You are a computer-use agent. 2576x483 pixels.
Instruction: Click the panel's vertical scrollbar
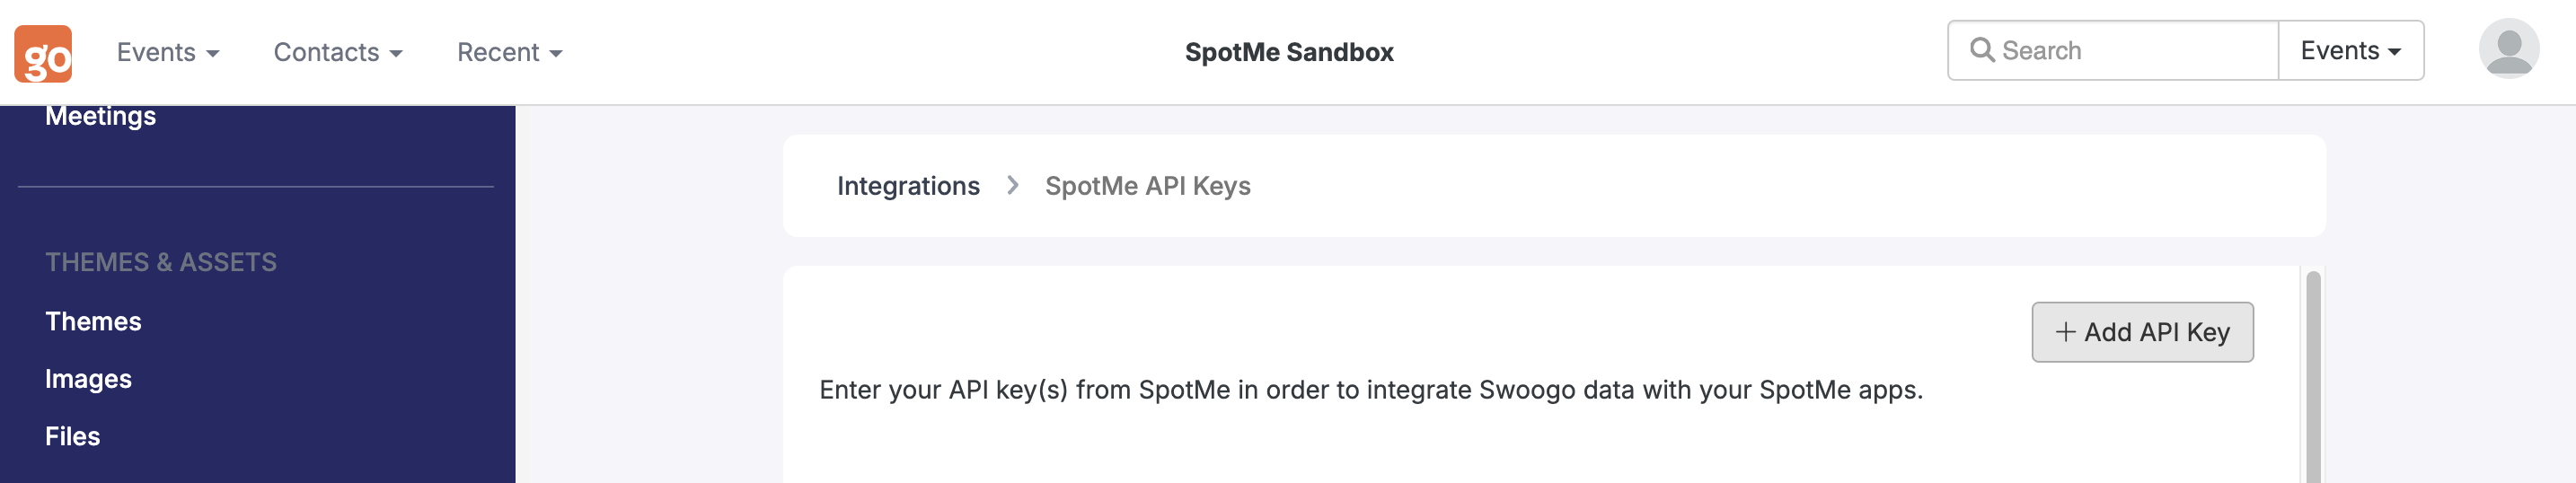(x=2312, y=376)
